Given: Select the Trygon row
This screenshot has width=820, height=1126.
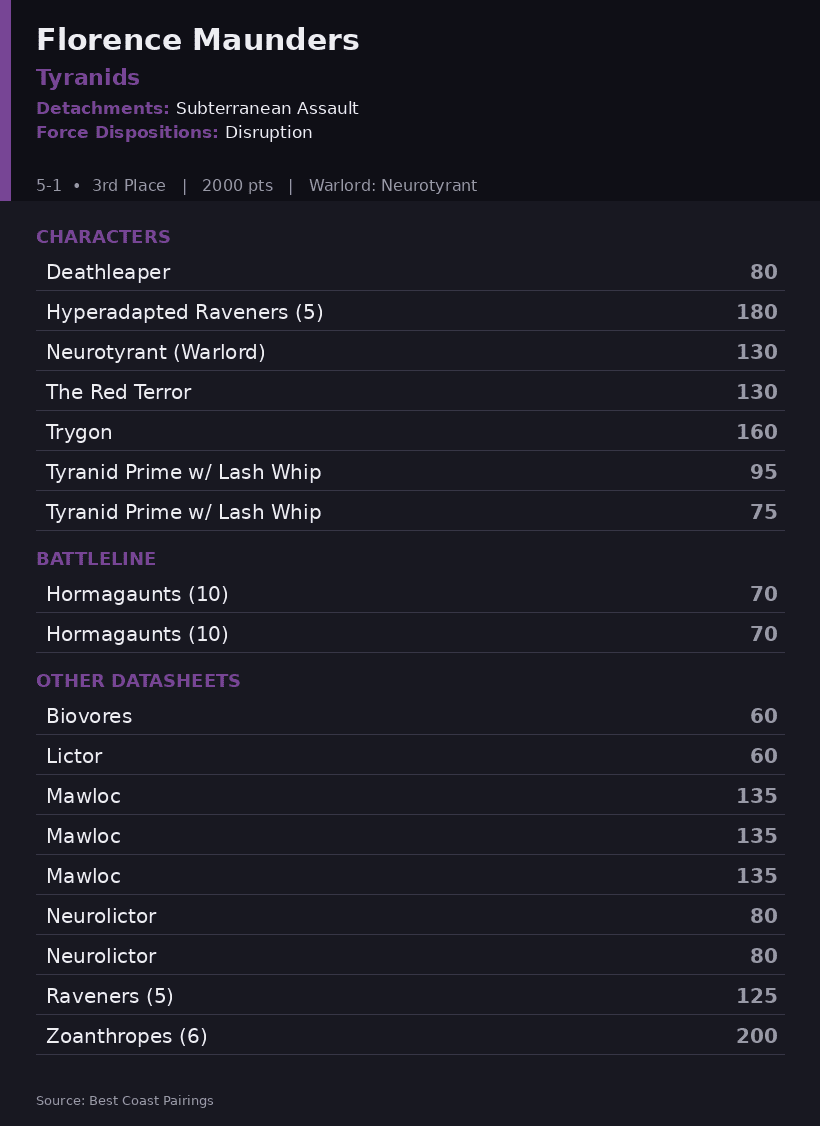Looking at the screenshot, I should (410, 432).
